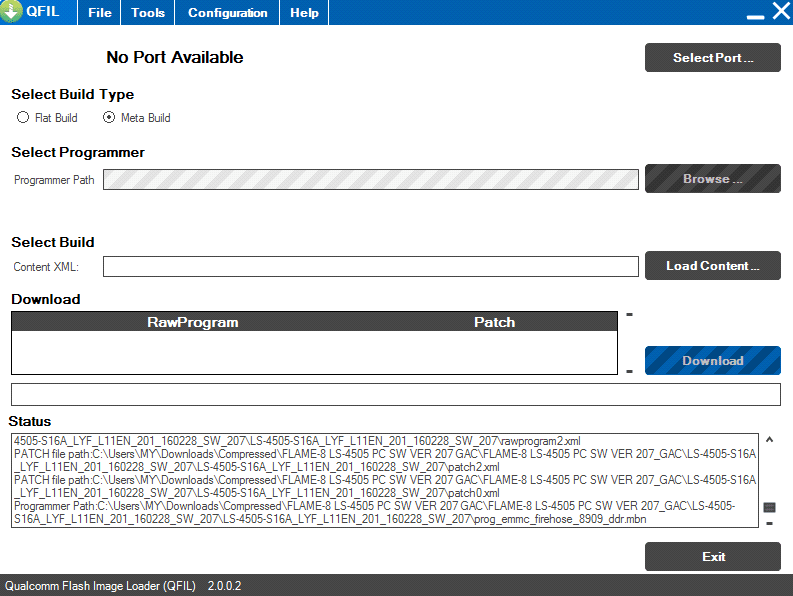
Task: Click the Programmer Path field
Action: 371,180
